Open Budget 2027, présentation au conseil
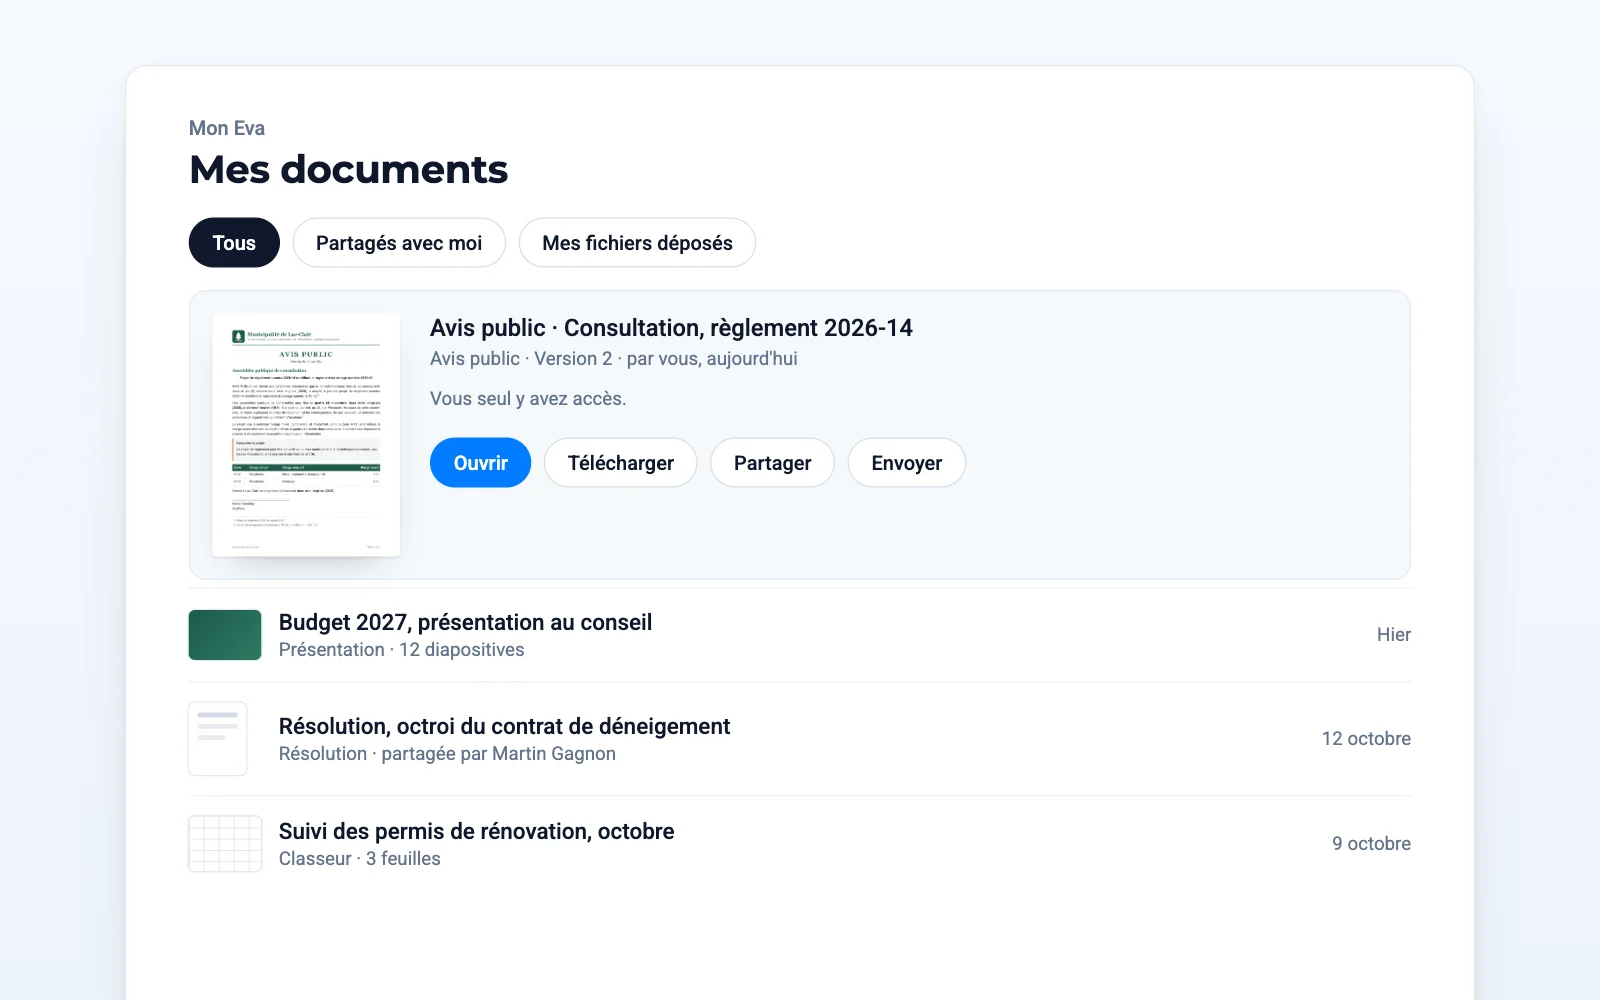Image resolution: width=1600 pixels, height=1000 pixels. 465,622
